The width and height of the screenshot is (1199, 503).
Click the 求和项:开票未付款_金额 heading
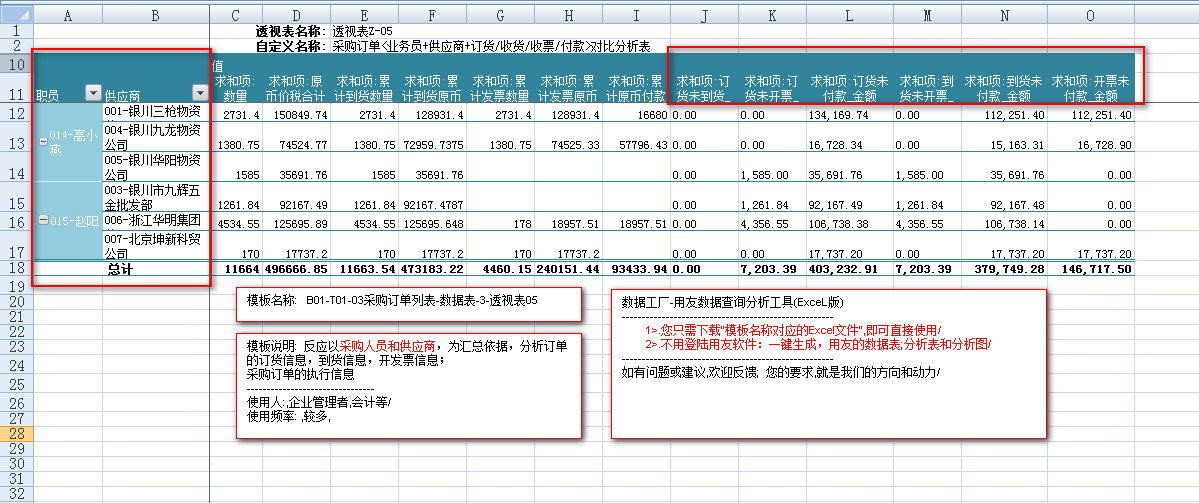pyautogui.click(x=1096, y=88)
